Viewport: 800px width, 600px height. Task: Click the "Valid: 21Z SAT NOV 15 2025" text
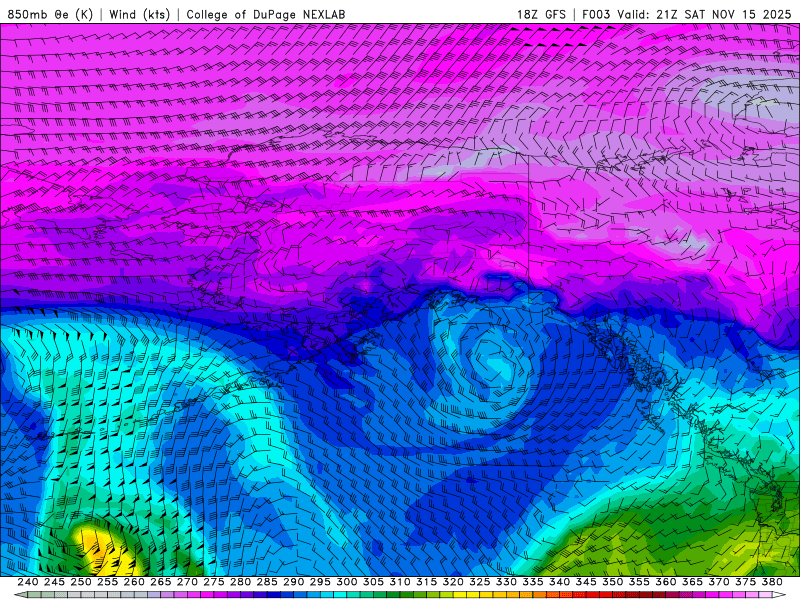click(x=704, y=14)
